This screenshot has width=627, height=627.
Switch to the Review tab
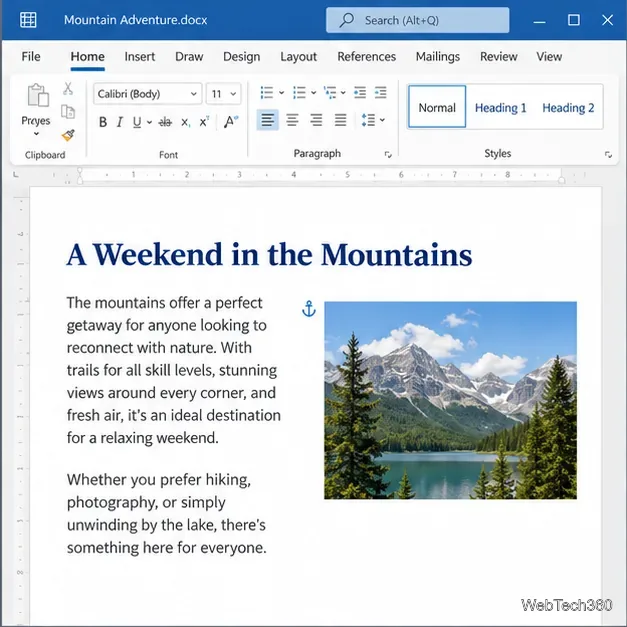point(499,56)
